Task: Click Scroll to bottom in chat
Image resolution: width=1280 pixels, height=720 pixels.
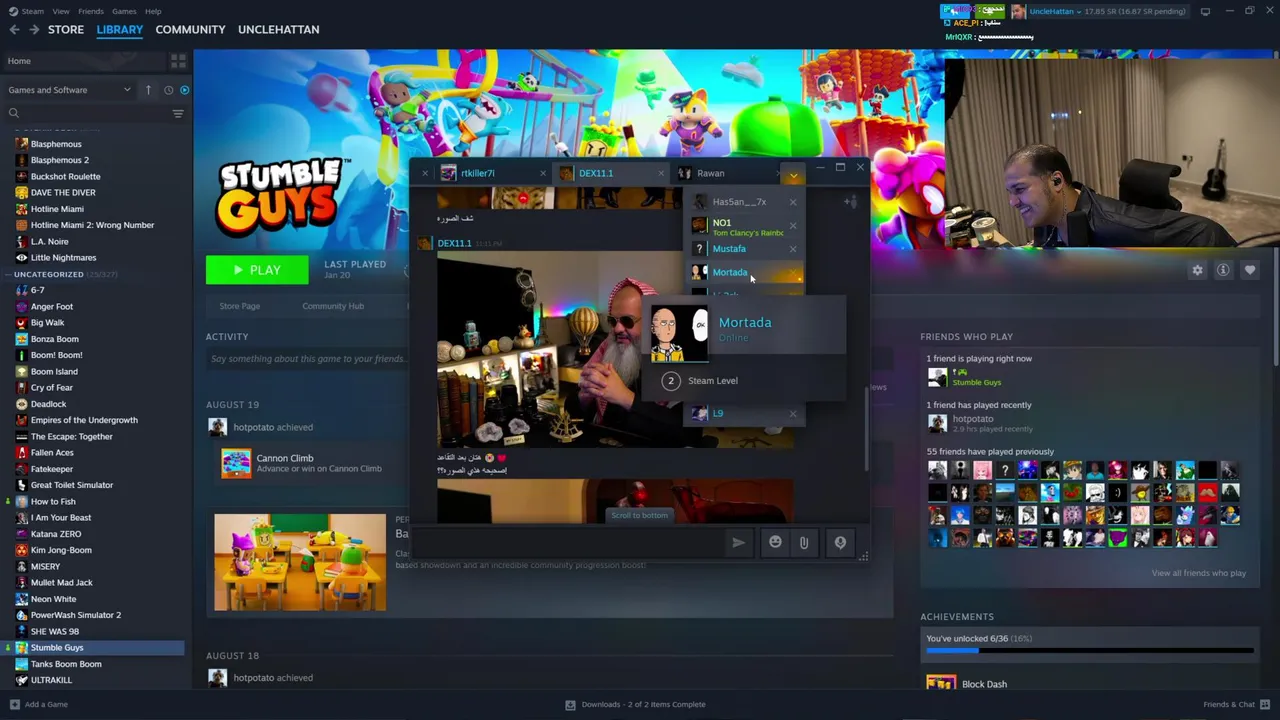Action: (x=639, y=515)
